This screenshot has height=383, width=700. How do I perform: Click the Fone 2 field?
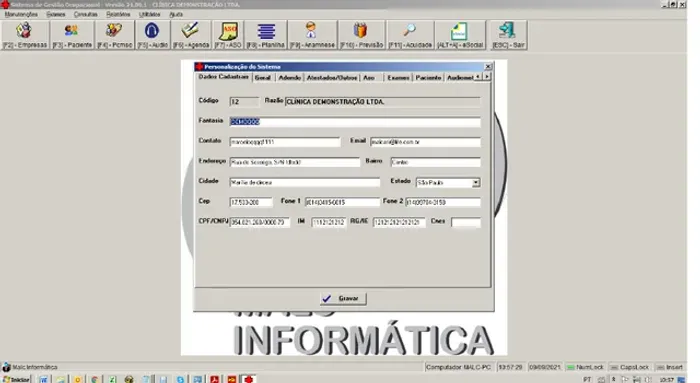443,202
